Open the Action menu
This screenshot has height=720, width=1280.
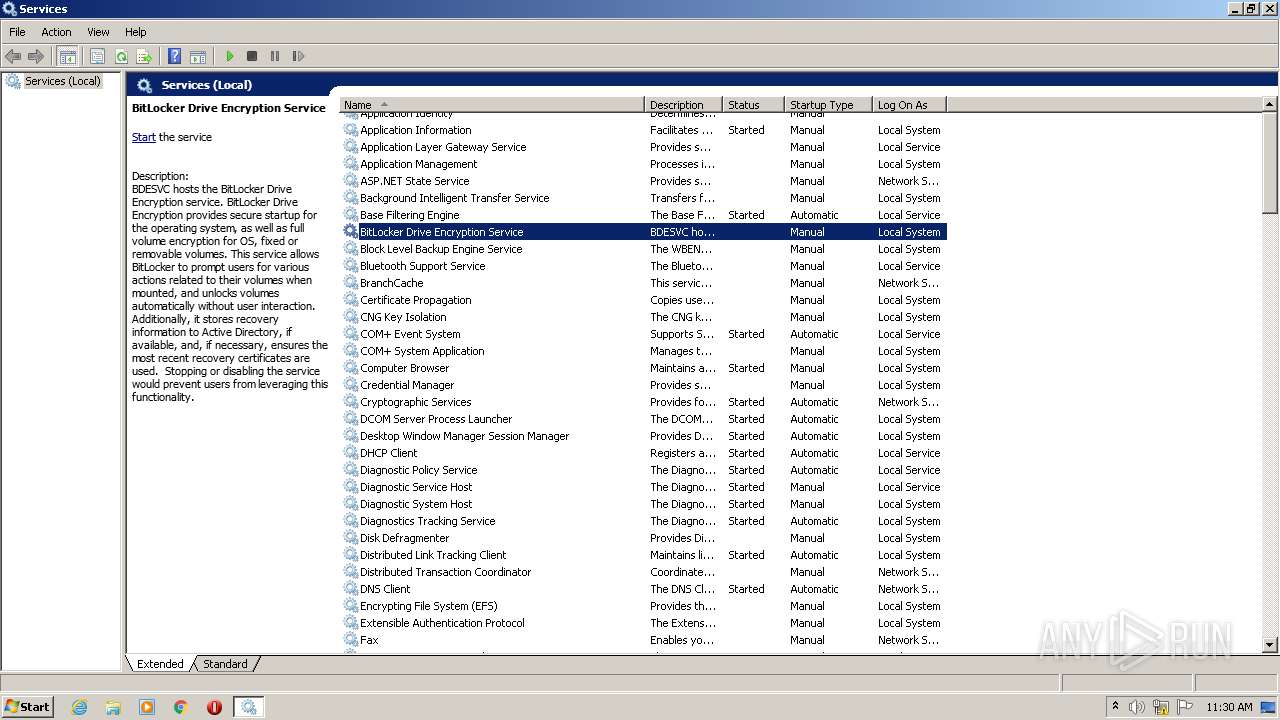(56, 32)
